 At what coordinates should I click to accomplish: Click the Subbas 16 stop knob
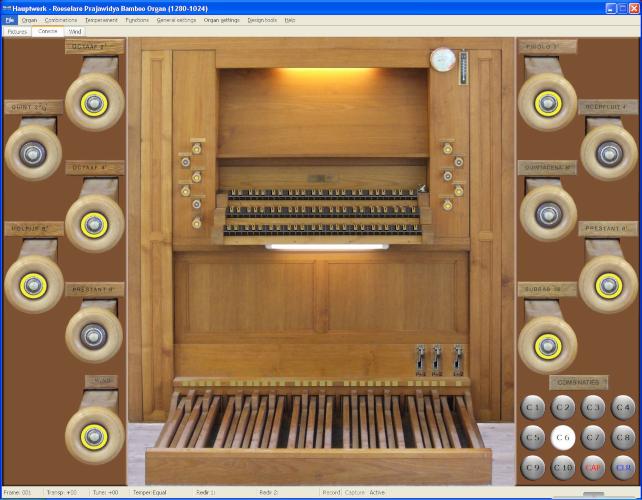coord(547,345)
